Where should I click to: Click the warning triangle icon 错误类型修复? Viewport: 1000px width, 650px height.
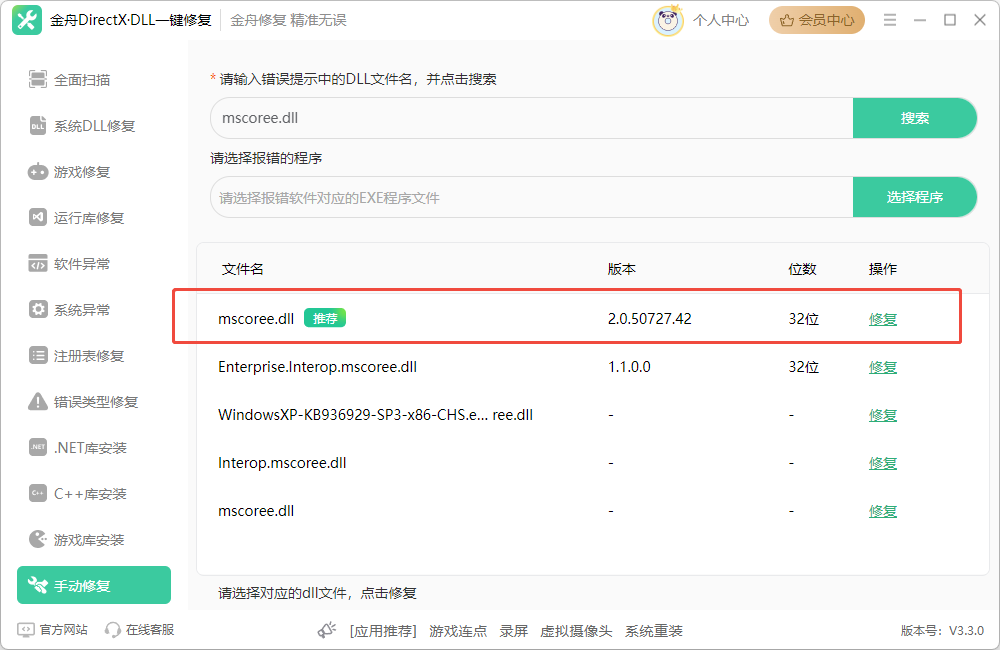[38, 401]
